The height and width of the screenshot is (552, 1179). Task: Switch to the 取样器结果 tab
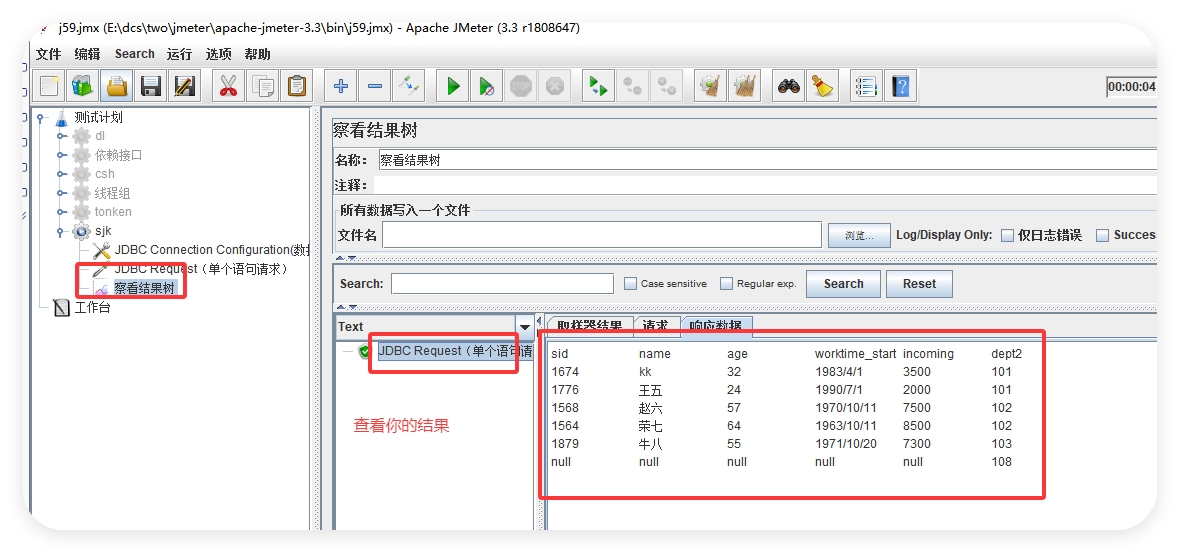click(590, 326)
